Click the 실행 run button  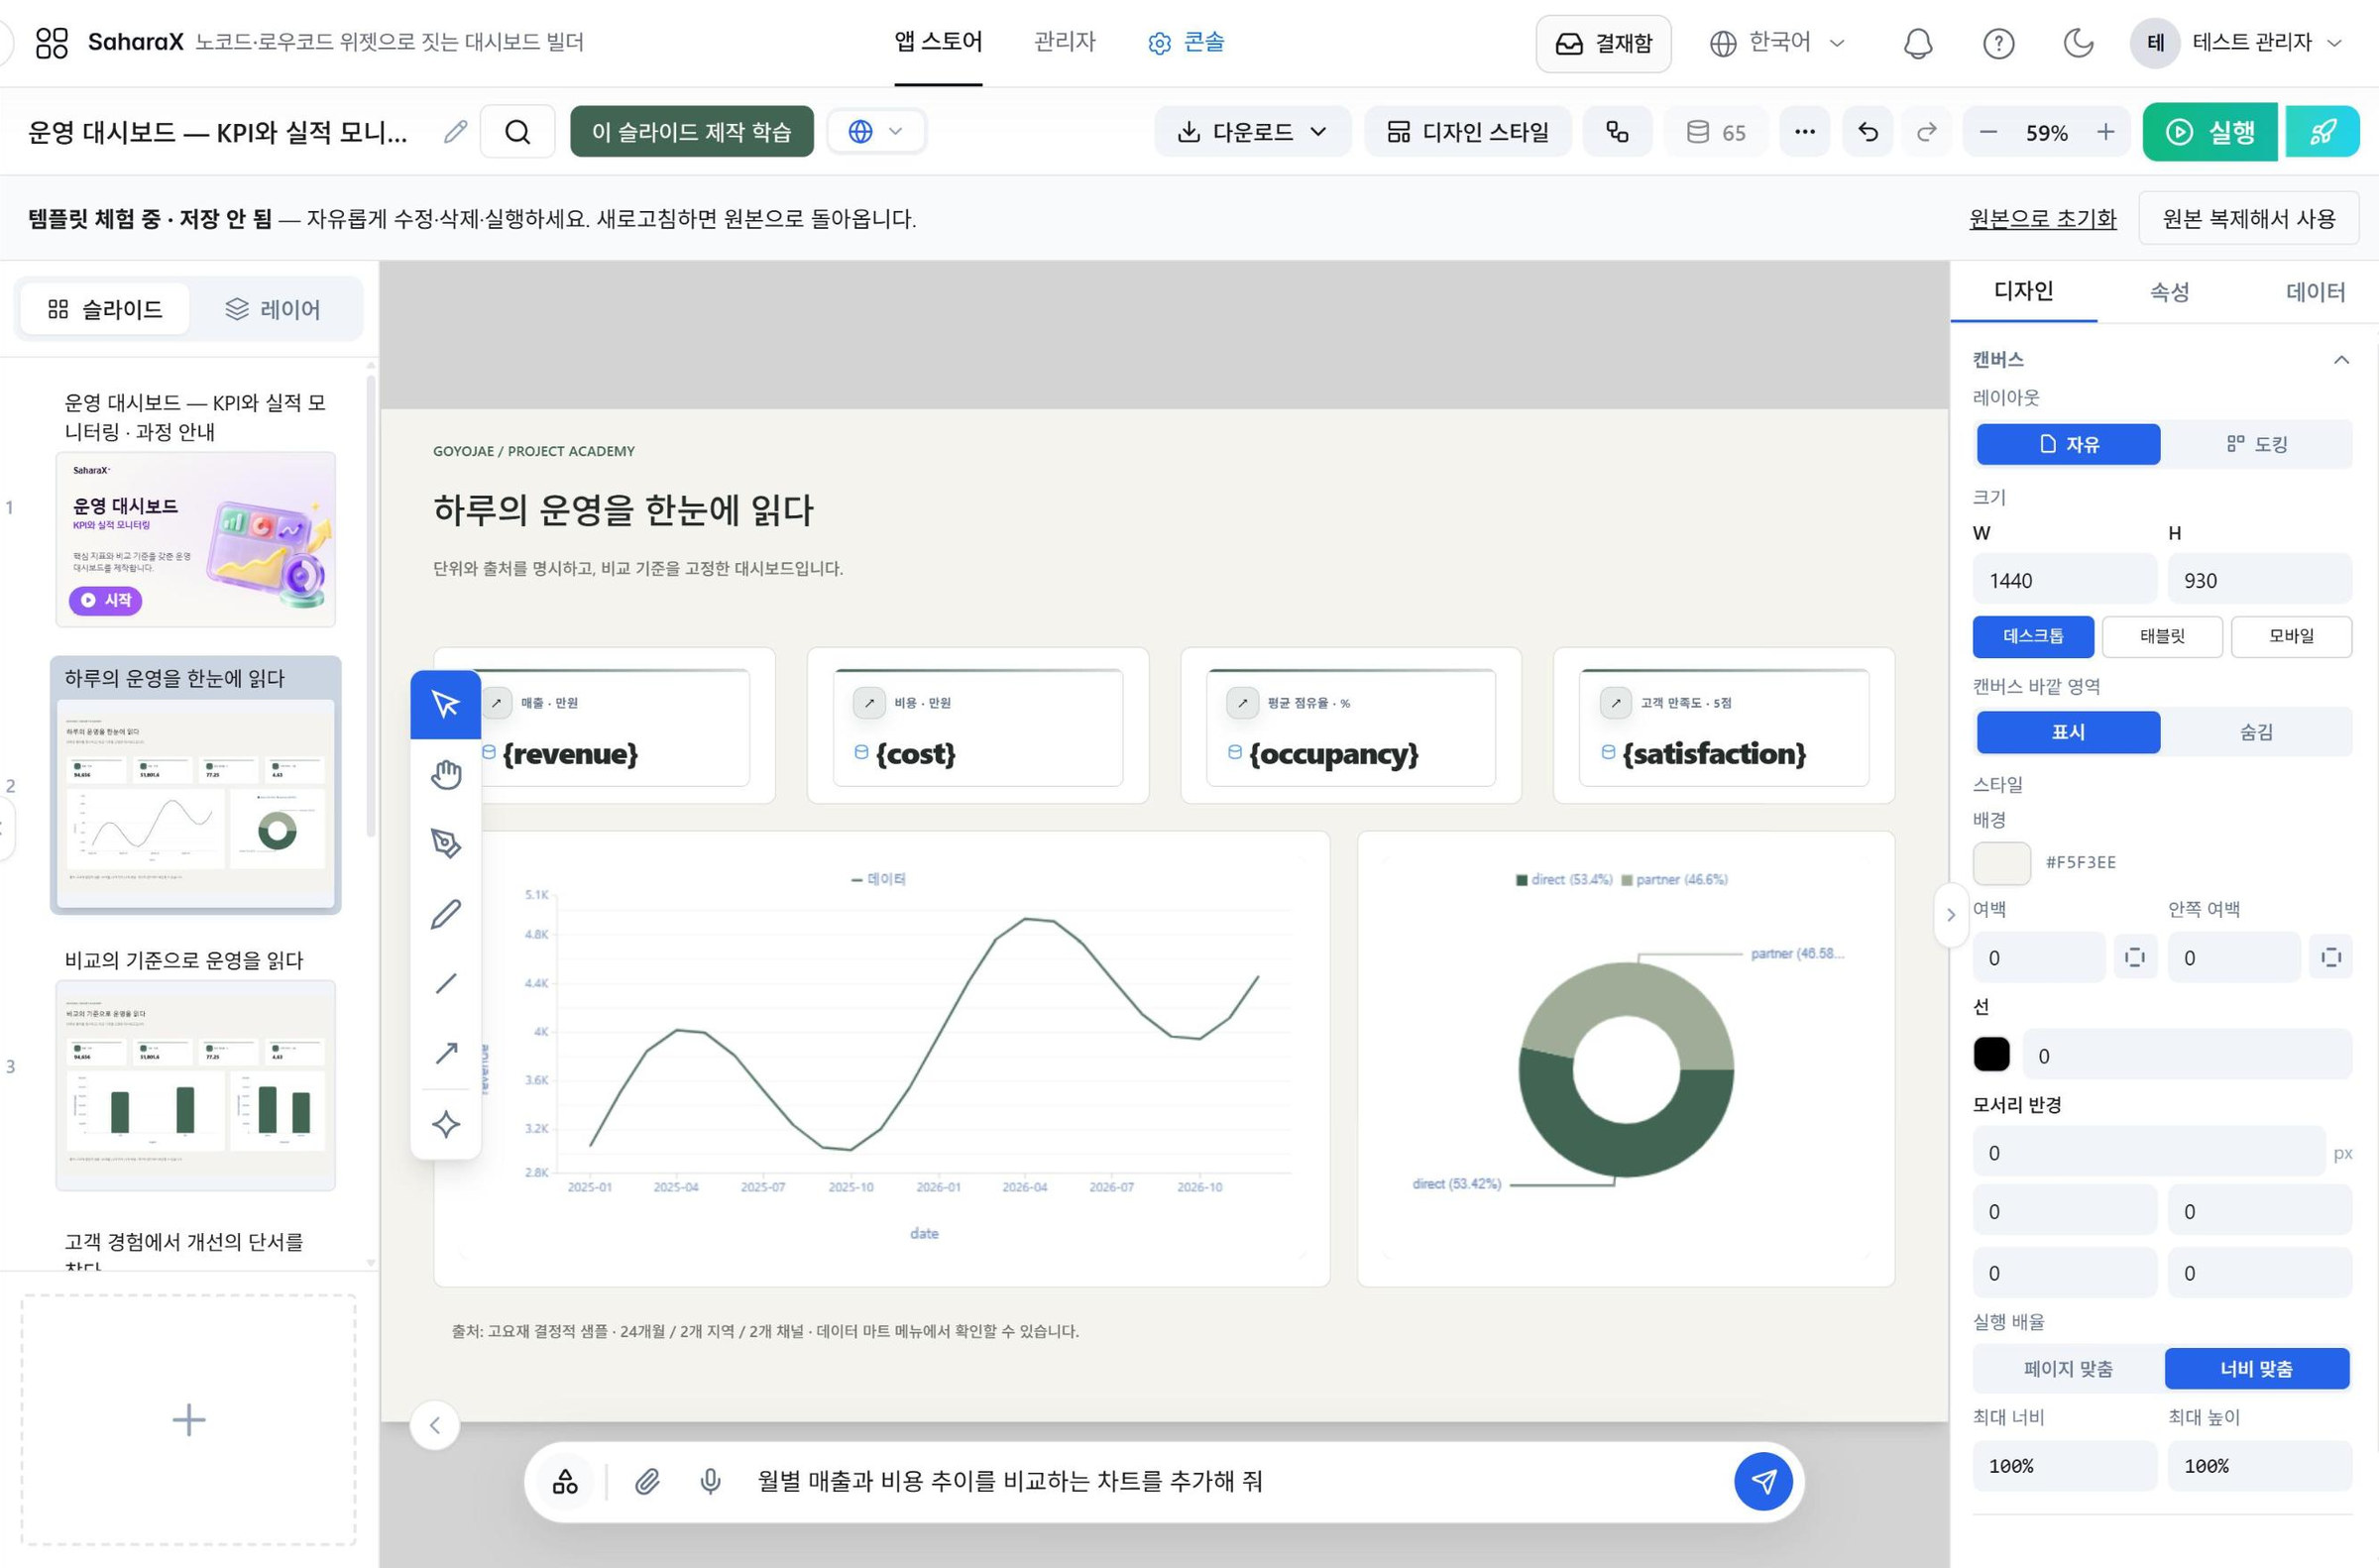(x=2210, y=132)
